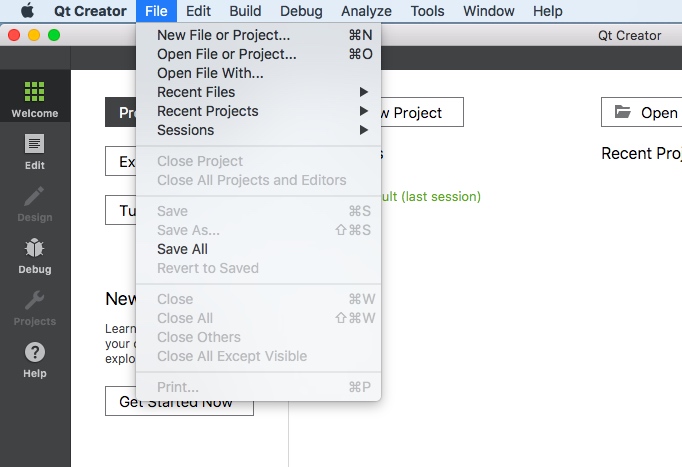Open the Welcome mode in sidebar

pyautogui.click(x=35, y=100)
